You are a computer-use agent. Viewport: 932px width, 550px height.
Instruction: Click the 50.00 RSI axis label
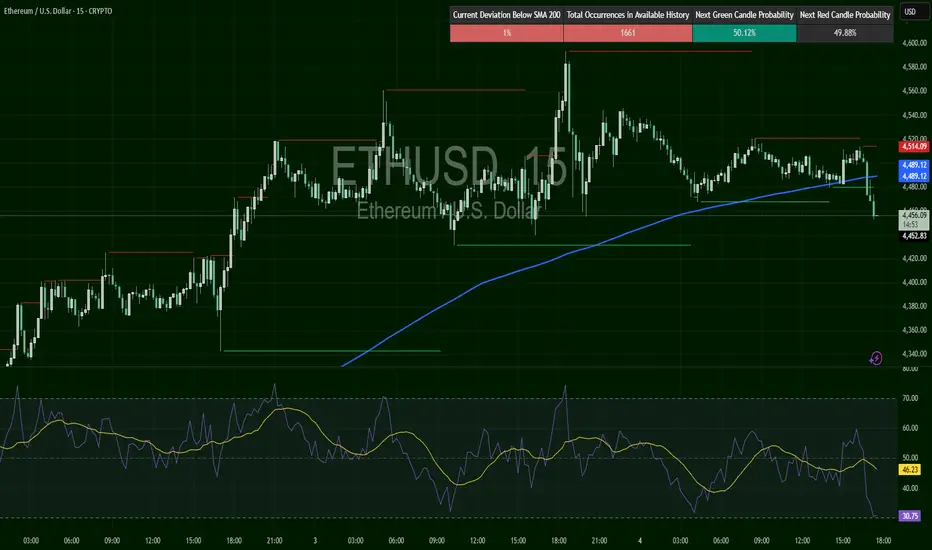(x=910, y=458)
